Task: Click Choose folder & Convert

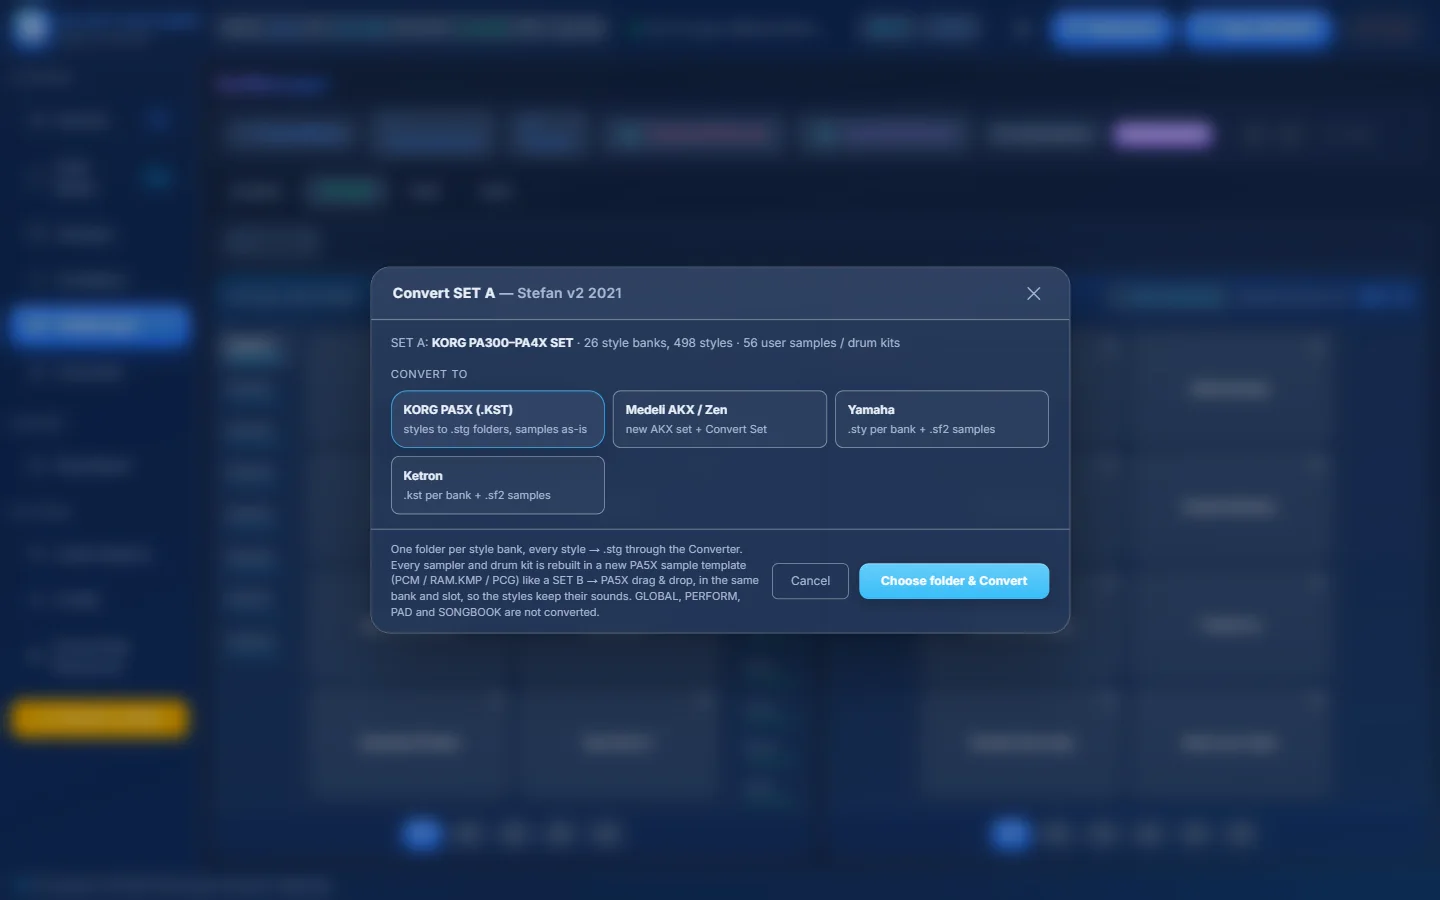Action: [x=954, y=581]
